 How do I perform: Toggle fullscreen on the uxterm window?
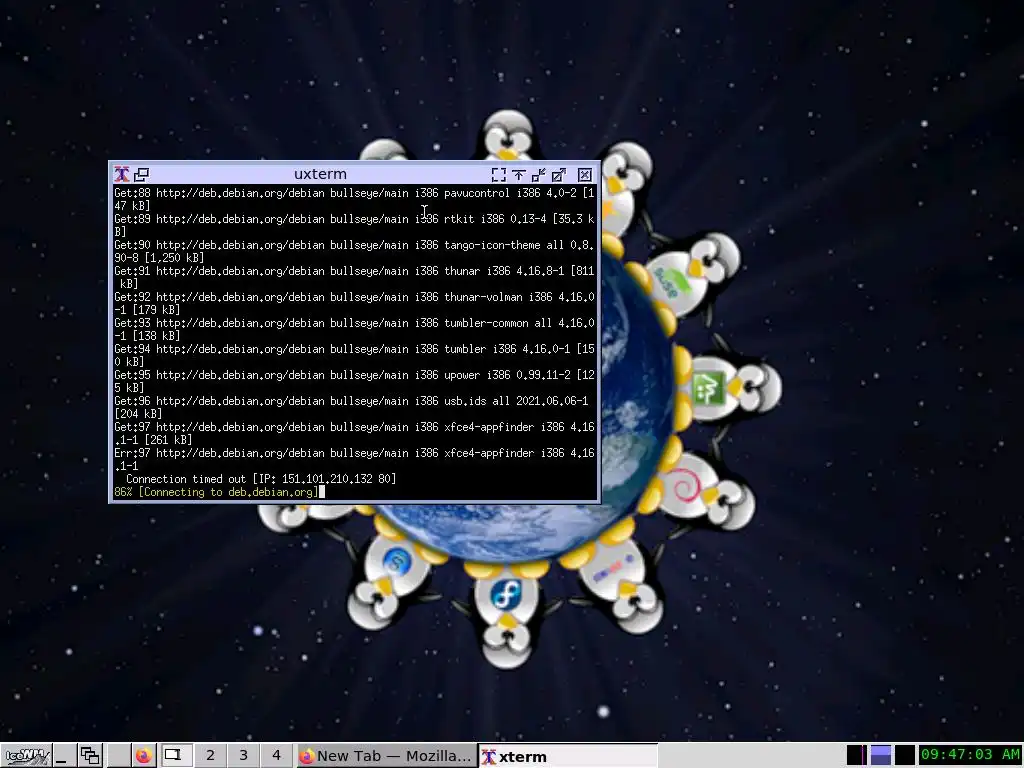click(x=498, y=174)
